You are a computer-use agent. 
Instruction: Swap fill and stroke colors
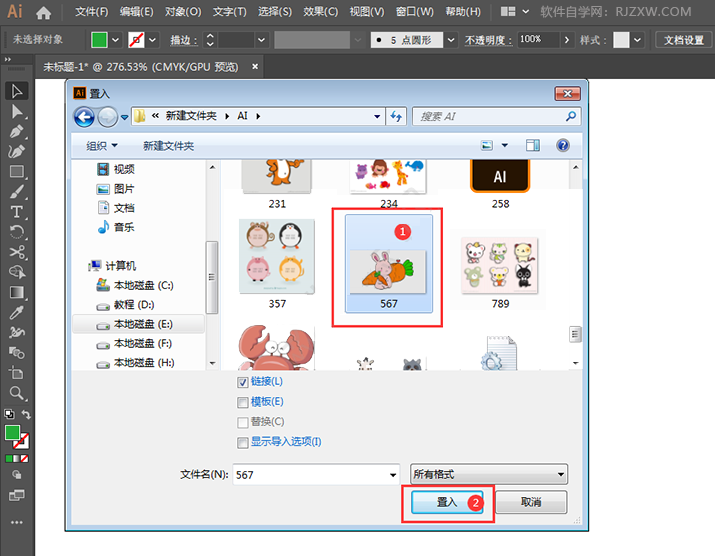(x=26, y=414)
